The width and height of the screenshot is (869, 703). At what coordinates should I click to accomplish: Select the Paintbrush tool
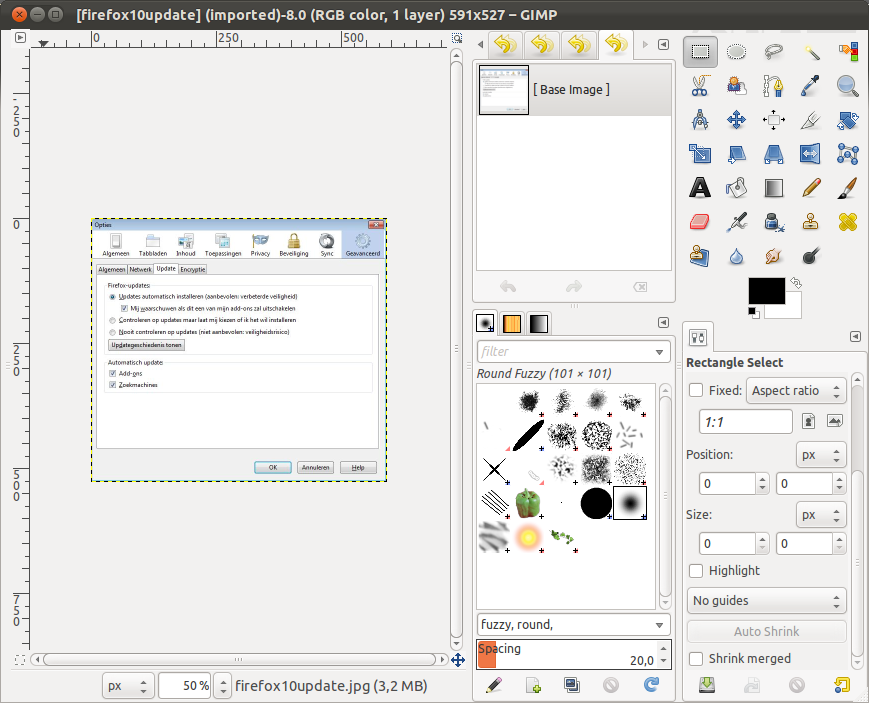click(848, 187)
